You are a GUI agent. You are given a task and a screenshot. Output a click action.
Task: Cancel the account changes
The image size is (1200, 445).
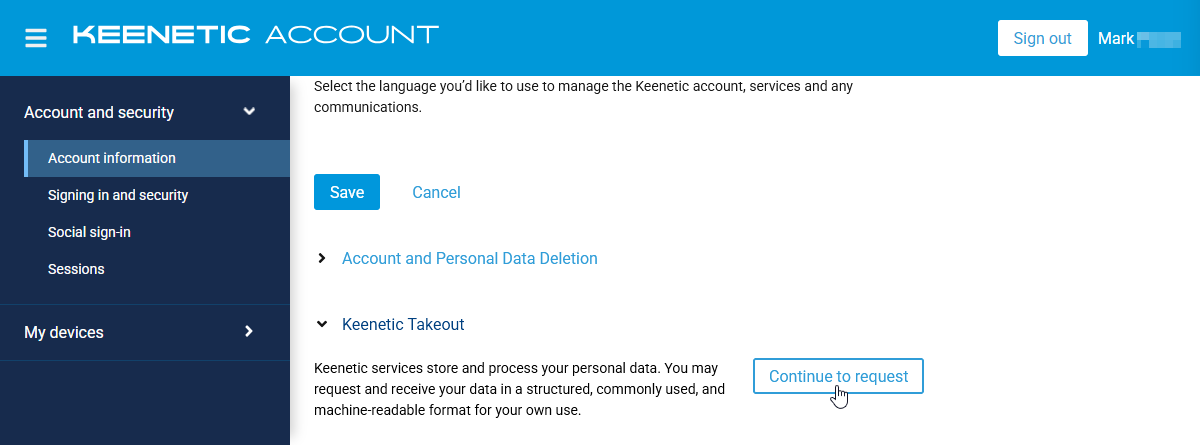(436, 192)
